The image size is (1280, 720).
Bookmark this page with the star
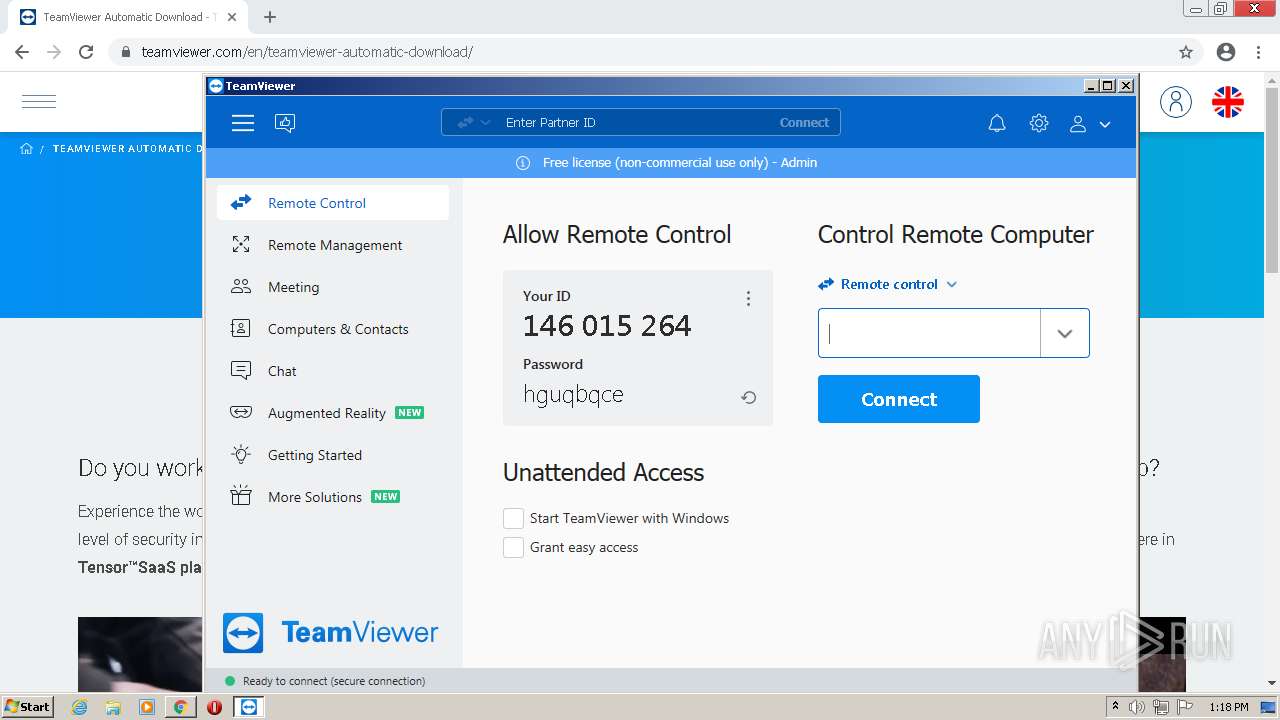point(1186,52)
